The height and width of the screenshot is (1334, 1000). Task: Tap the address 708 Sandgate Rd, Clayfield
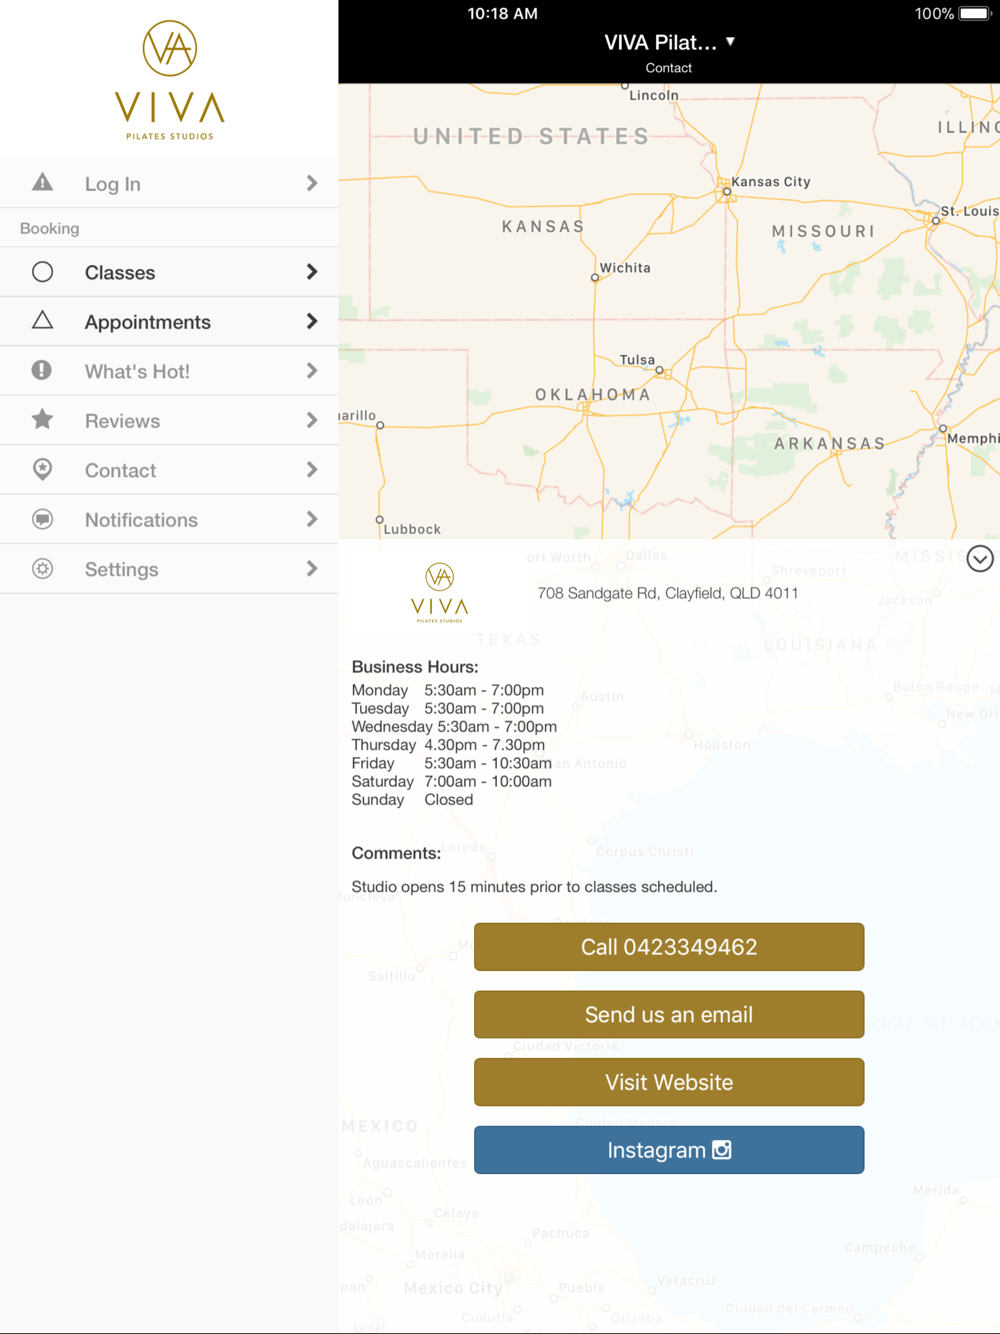pyautogui.click(x=668, y=593)
